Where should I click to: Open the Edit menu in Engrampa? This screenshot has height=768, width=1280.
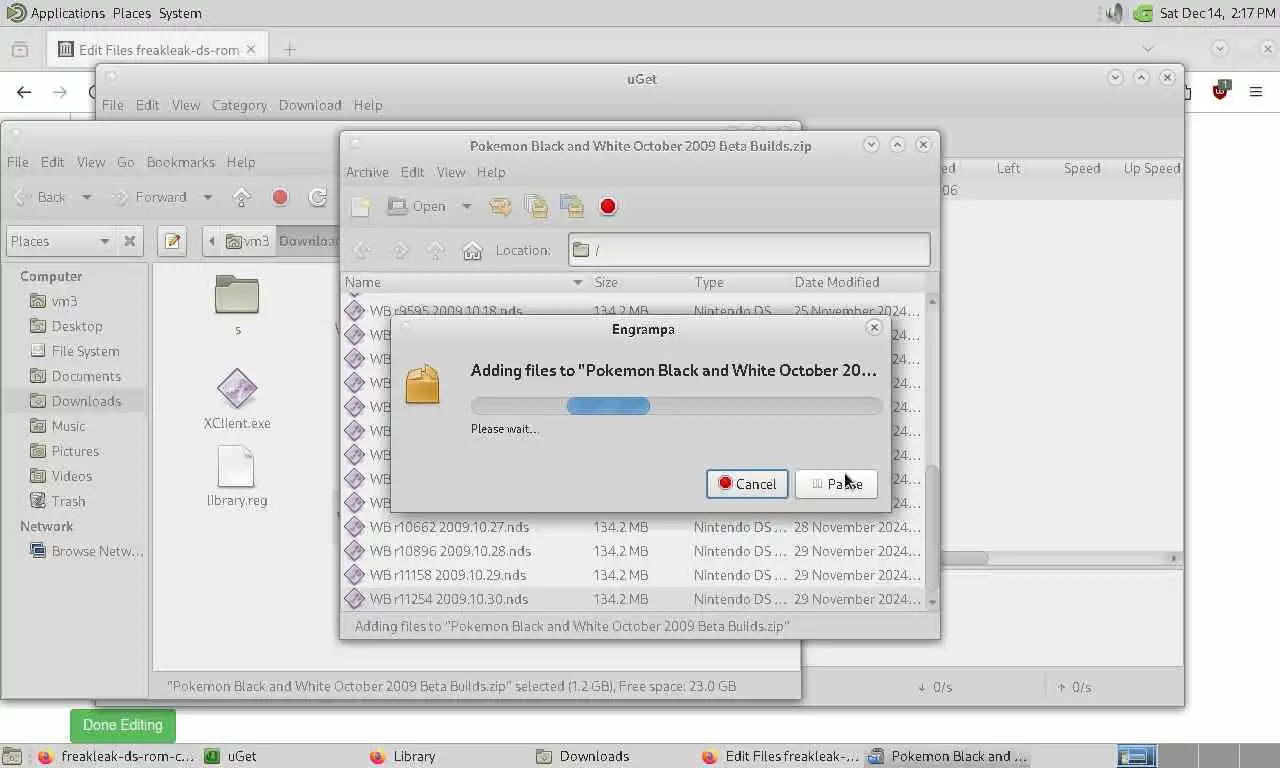[412, 172]
